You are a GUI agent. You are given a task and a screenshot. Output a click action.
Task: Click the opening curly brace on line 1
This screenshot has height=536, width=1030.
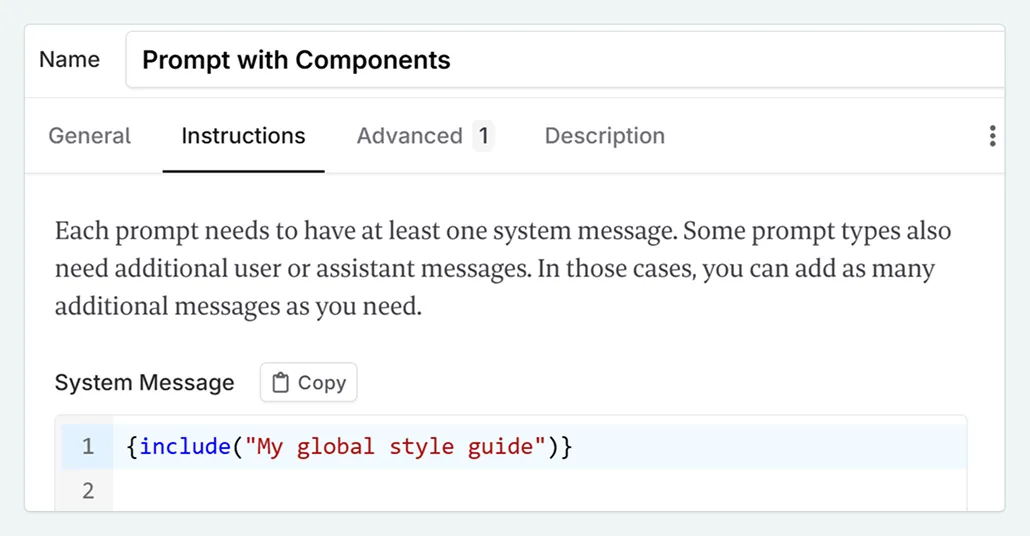133,447
